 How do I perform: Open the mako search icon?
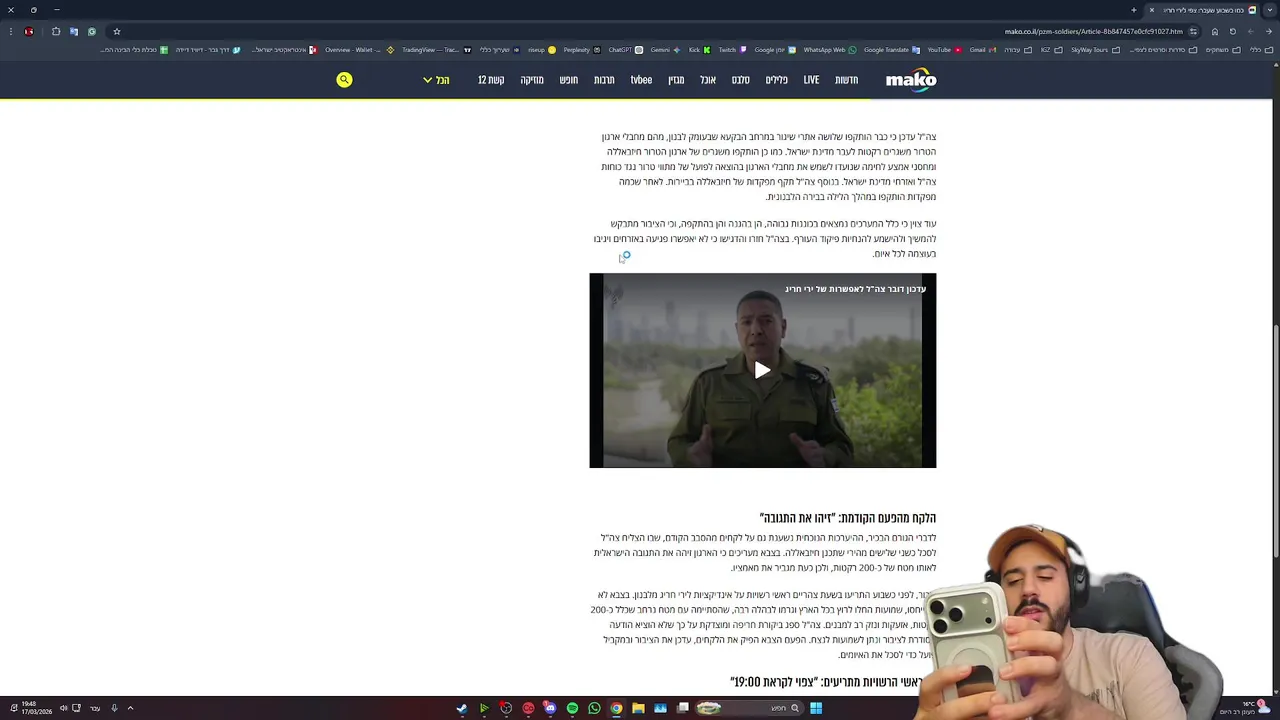(x=344, y=80)
